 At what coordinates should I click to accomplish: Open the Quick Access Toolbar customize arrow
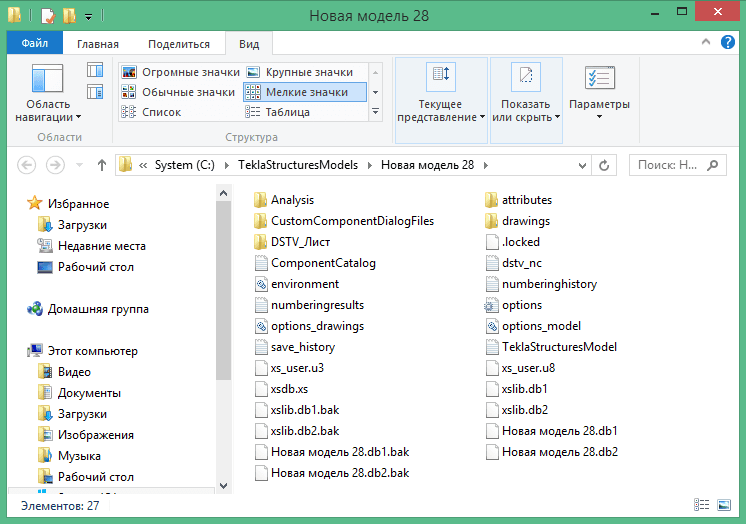[x=88, y=17]
